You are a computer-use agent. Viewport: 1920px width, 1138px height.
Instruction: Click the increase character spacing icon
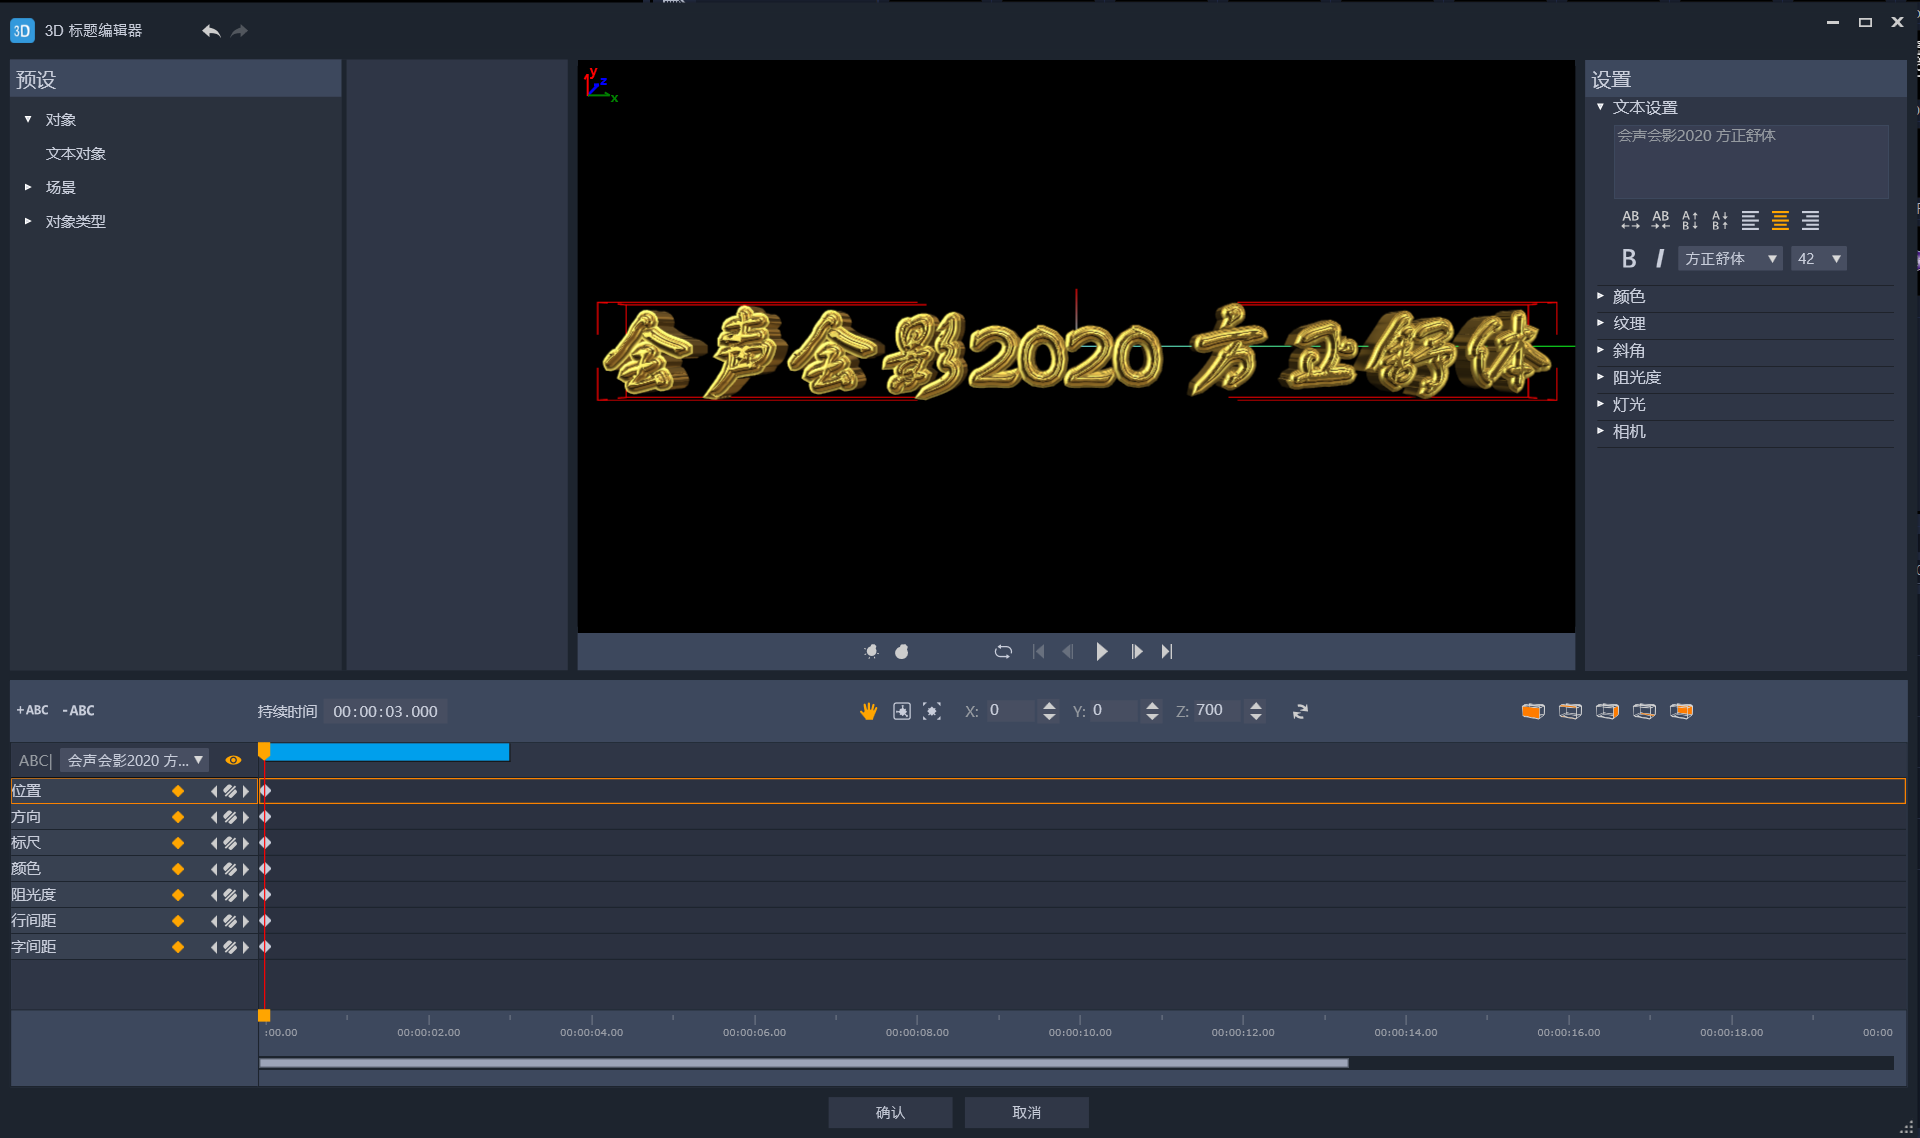tap(1630, 220)
